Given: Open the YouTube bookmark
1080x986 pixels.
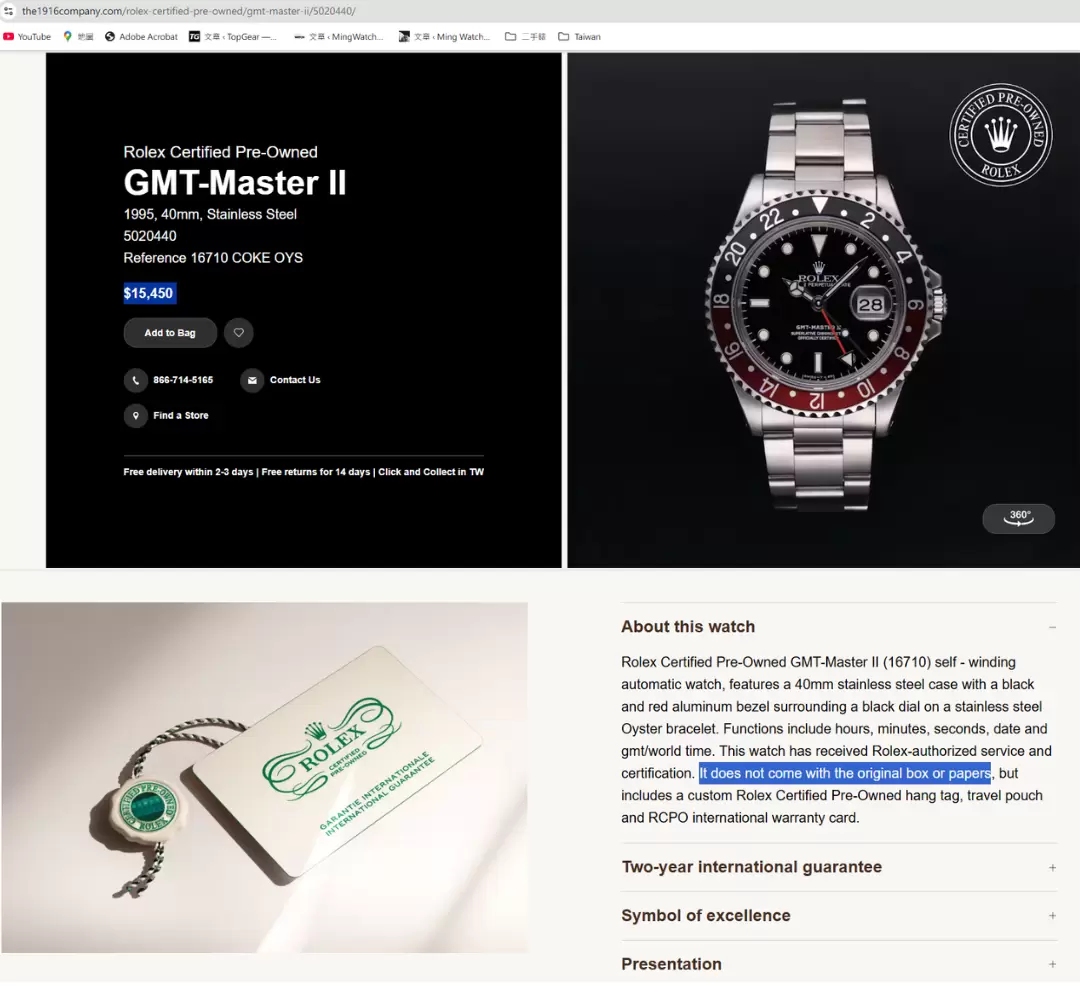Looking at the screenshot, I should [28, 36].
